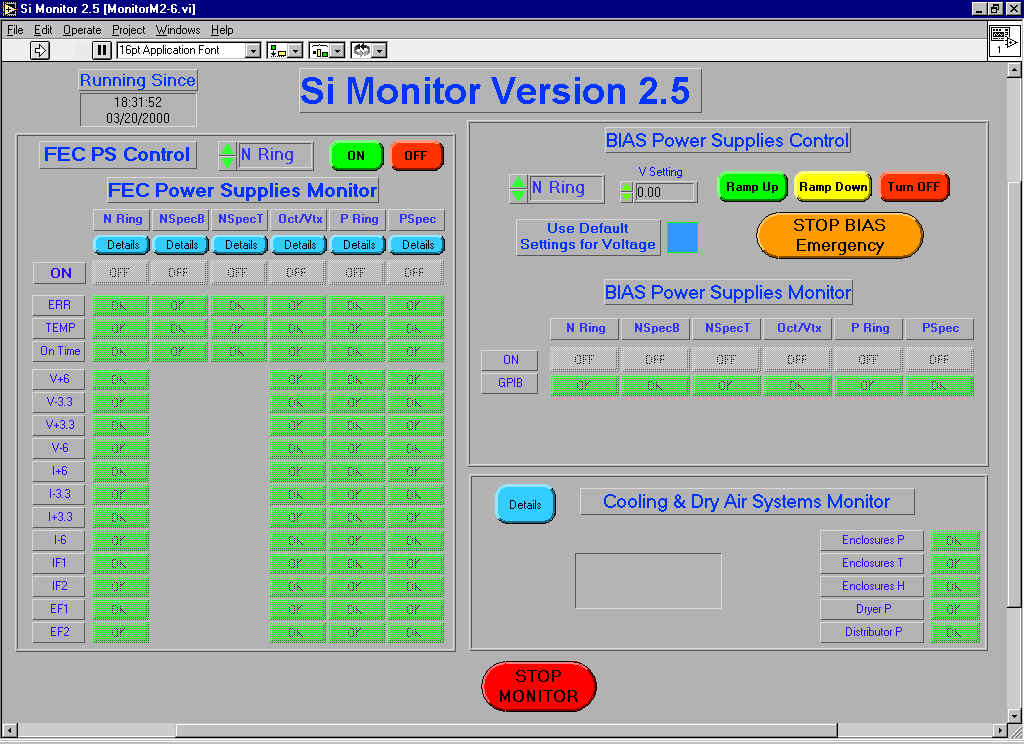The width and height of the screenshot is (1024, 744).
Task: Open Cooling & Dry Air Details button
Action: tap(525, 504)
